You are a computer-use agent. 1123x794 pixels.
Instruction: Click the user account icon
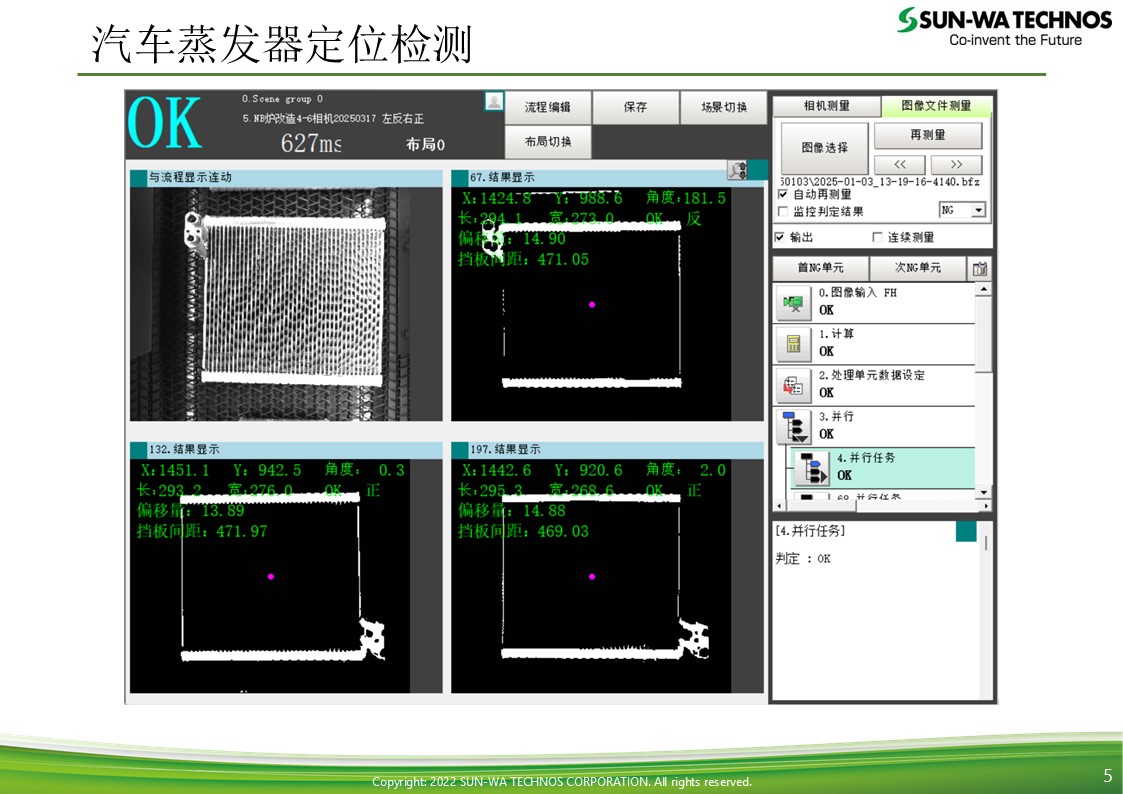[493, 101]
